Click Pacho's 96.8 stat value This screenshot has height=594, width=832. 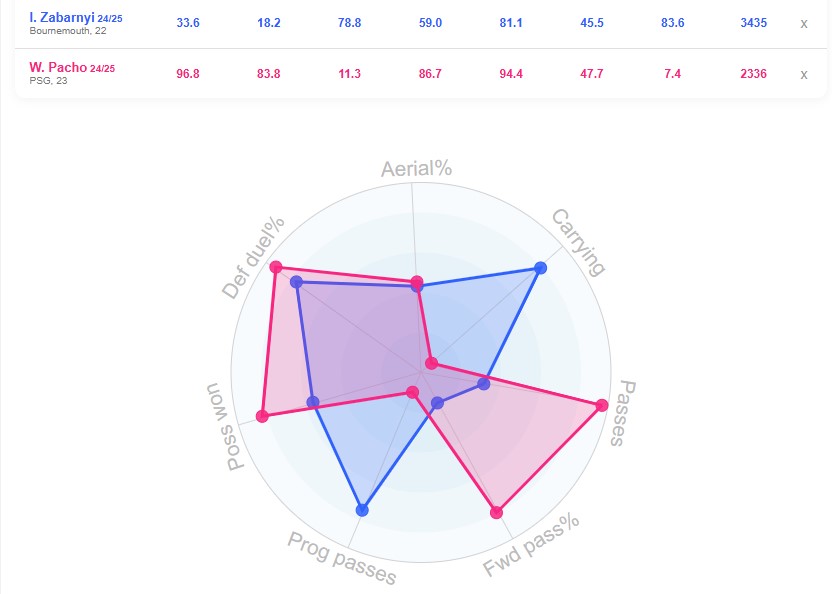(187, 74)
